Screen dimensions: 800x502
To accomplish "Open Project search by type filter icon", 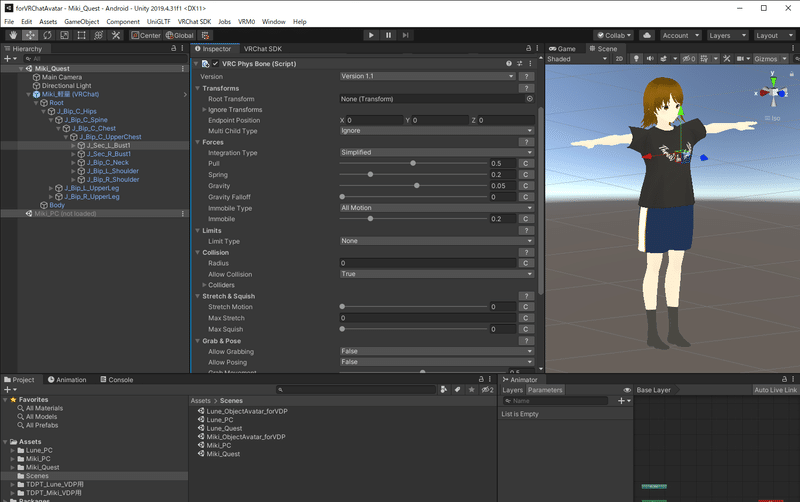I will pos(444,390).
